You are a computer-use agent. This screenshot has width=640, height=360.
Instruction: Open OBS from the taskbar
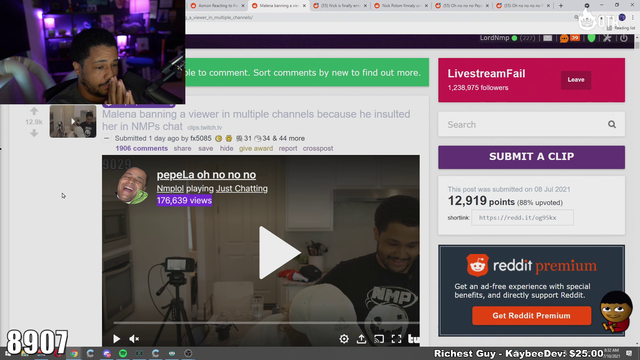tap(188, 353)
